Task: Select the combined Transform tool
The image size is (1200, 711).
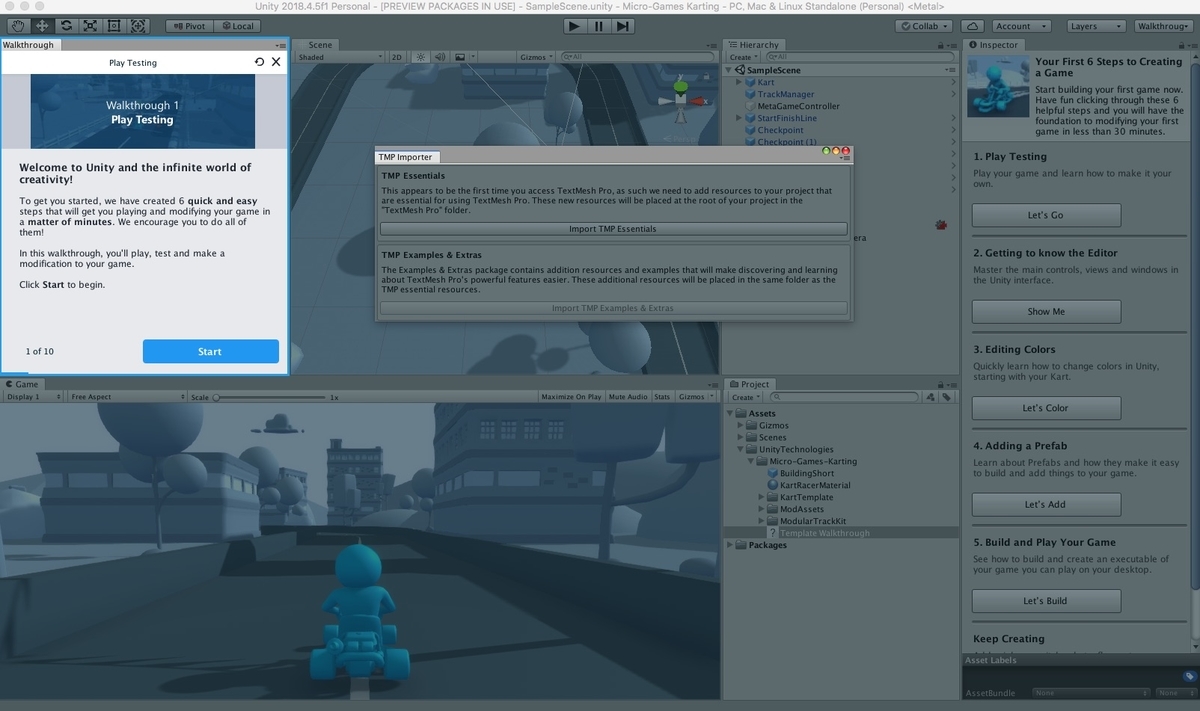Action: (137, 26)
